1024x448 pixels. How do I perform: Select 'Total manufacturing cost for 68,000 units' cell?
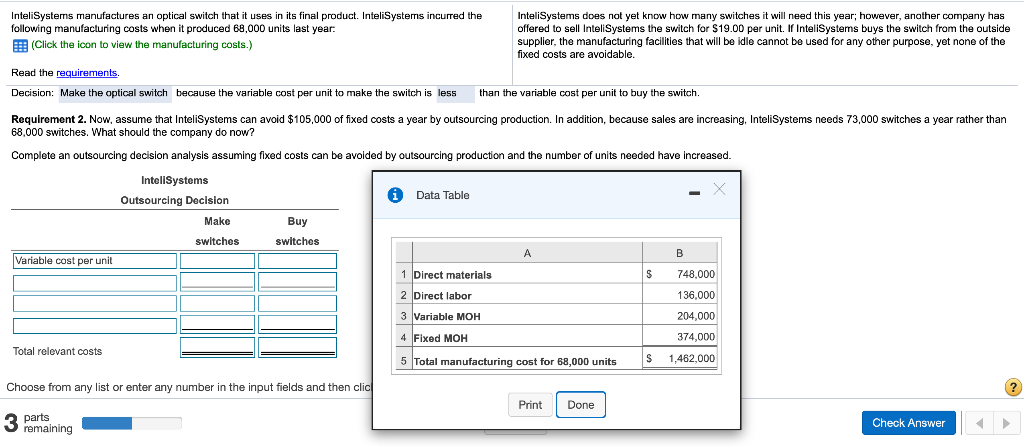[x=527, y=360]
